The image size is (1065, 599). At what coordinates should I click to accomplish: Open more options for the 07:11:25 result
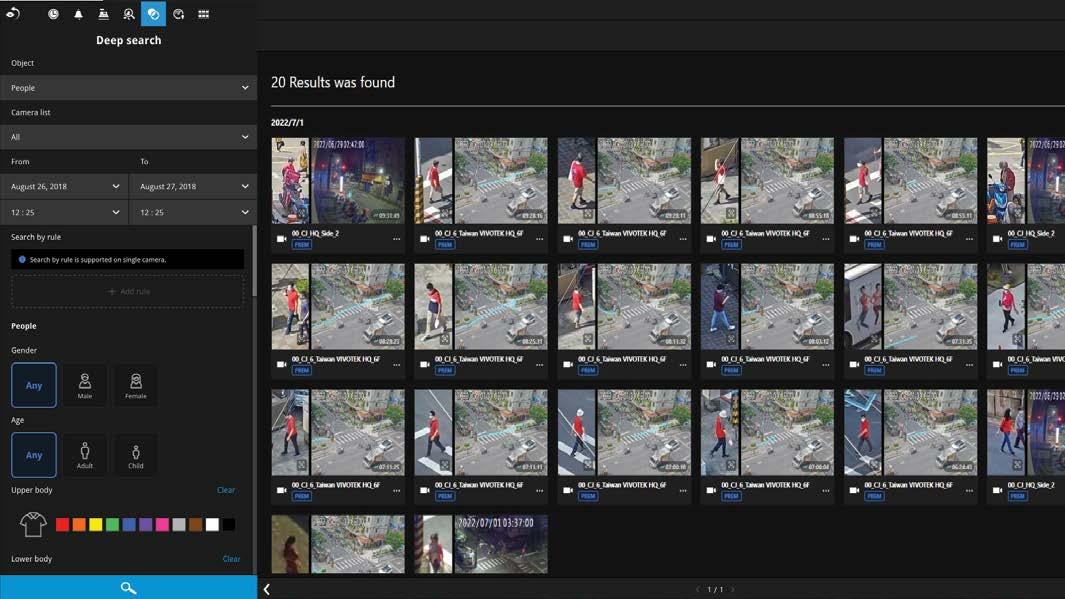tap(397, 490)
